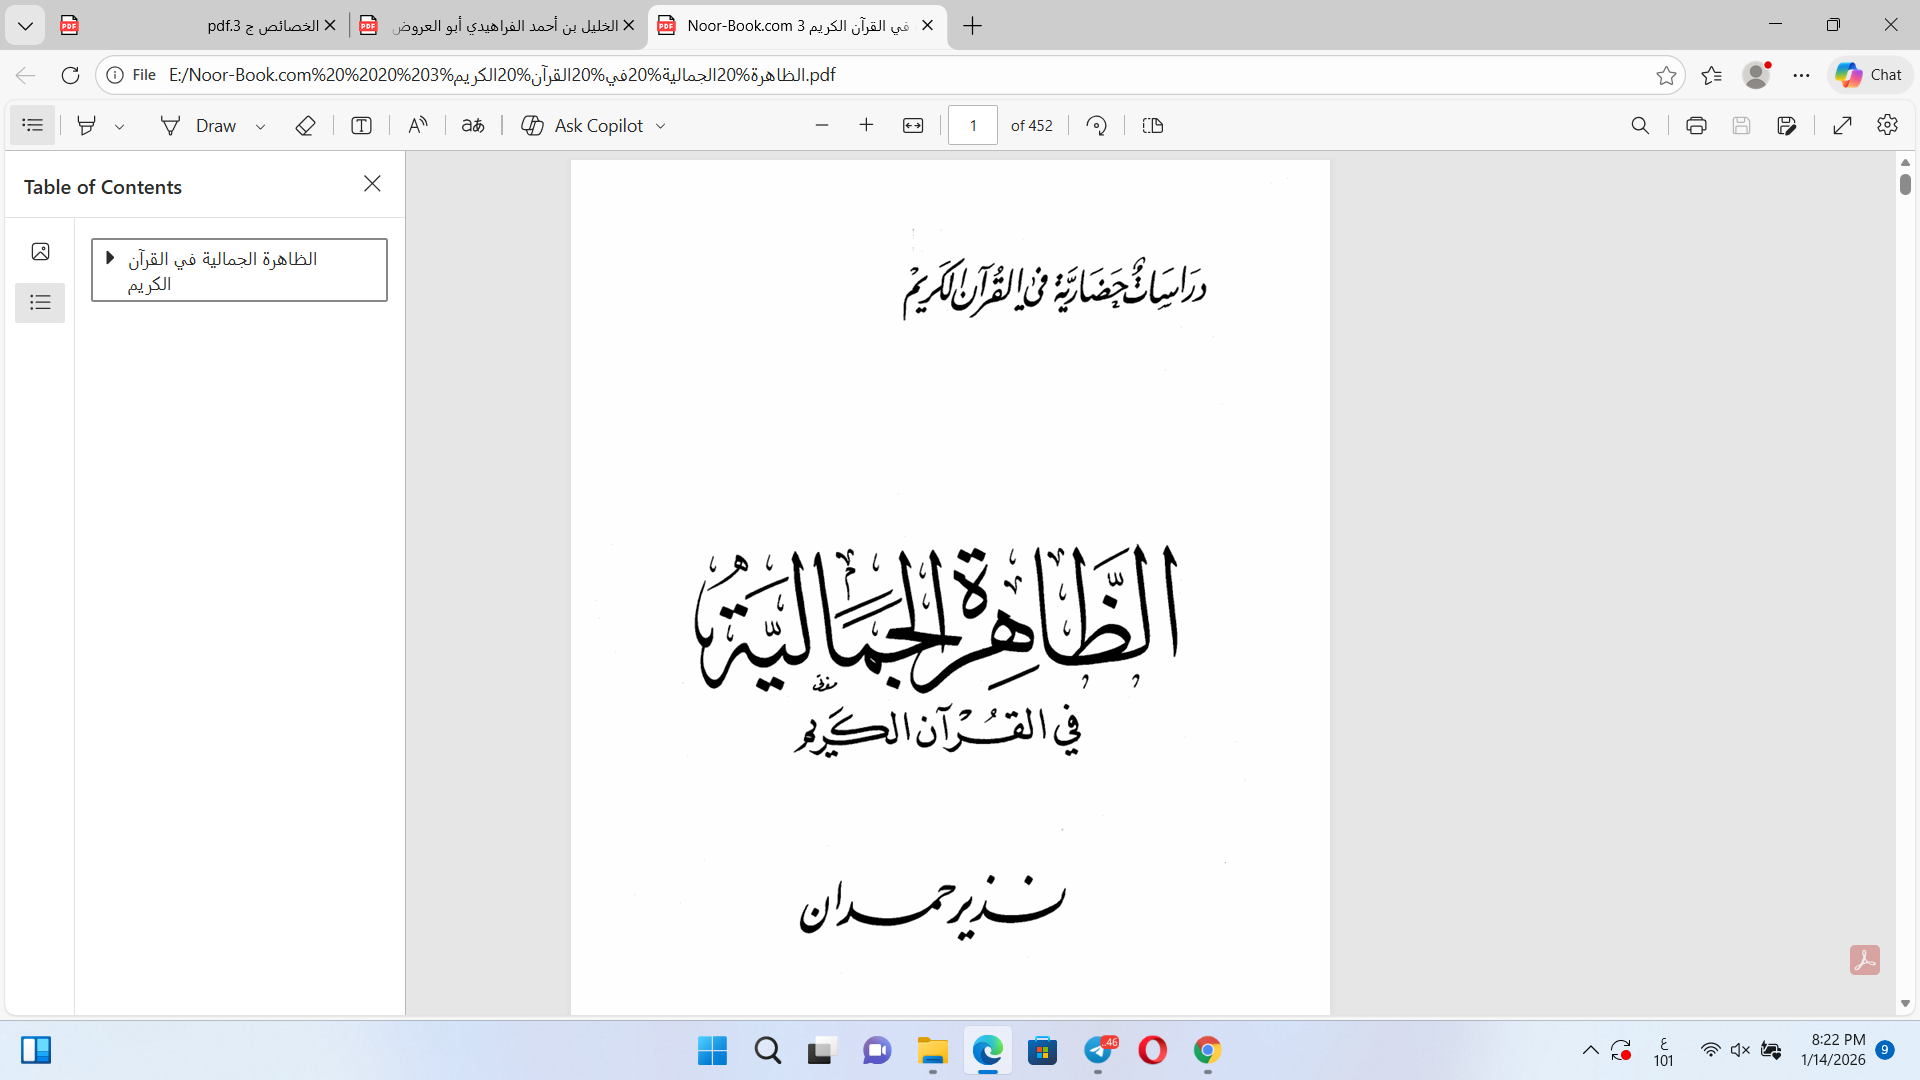
Task: Start Read aloud
Action: coord(418,125)
